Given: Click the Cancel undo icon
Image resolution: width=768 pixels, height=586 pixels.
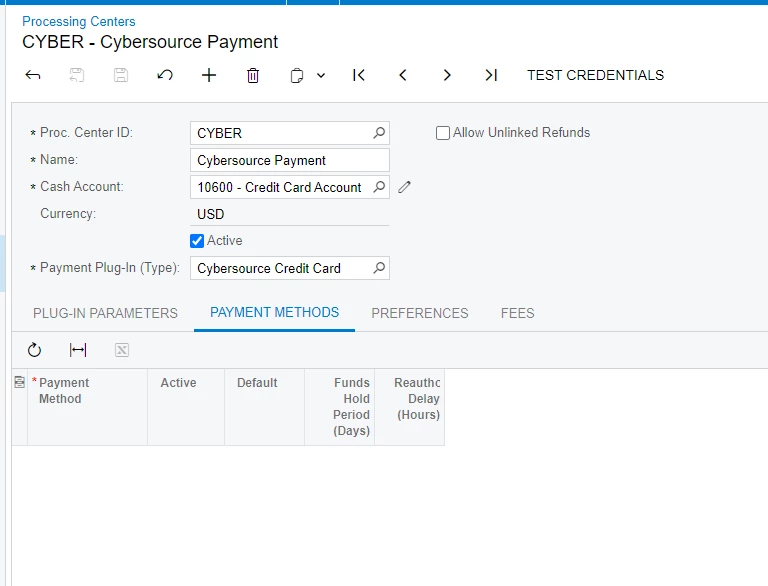Looking at the screenshot, I should tap(165, 75).
